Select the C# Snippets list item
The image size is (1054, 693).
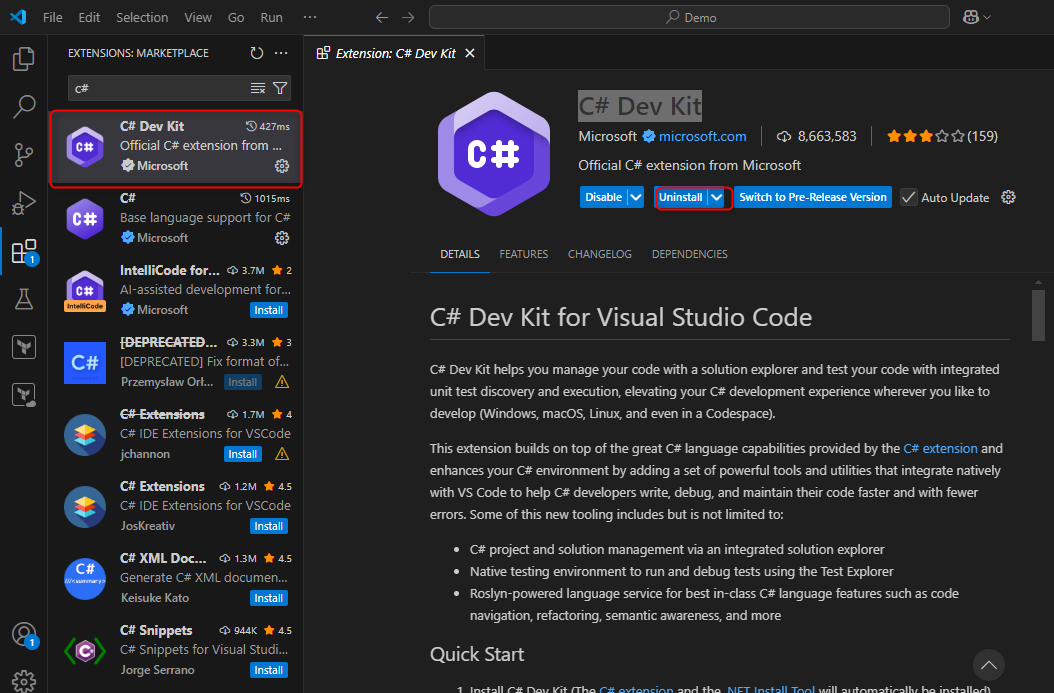click(175, 651)
